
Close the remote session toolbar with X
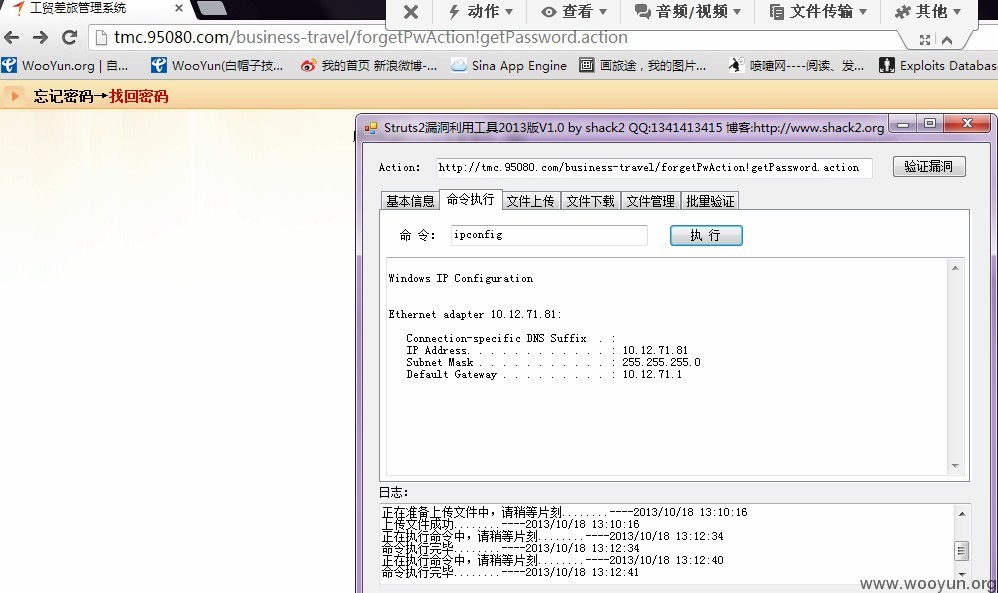click(x=411, y=11)
